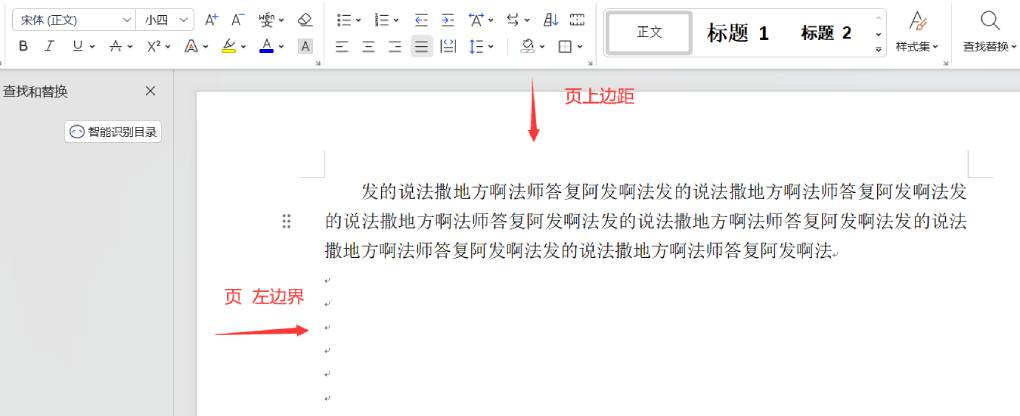Close the 查找和替换 side panel
This screenshot has height=416, width=1020.
click(x=150, y=91)
